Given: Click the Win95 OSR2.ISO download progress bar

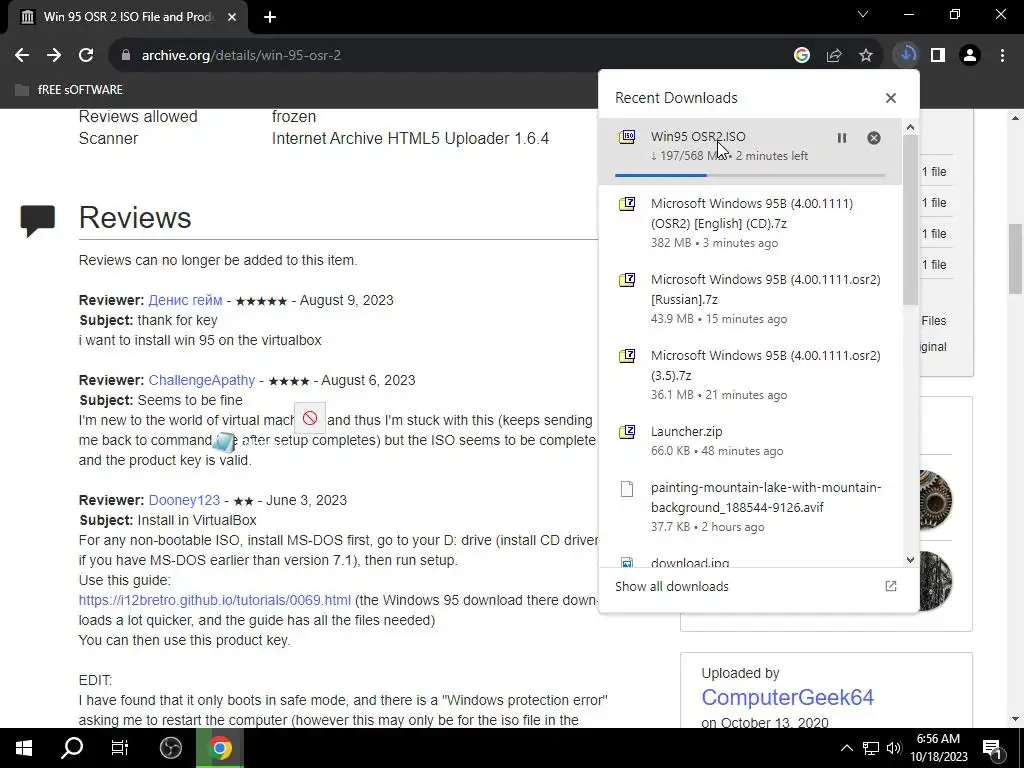Looking at the screenshot, I should pyautogui.click(x=750, y=175).
